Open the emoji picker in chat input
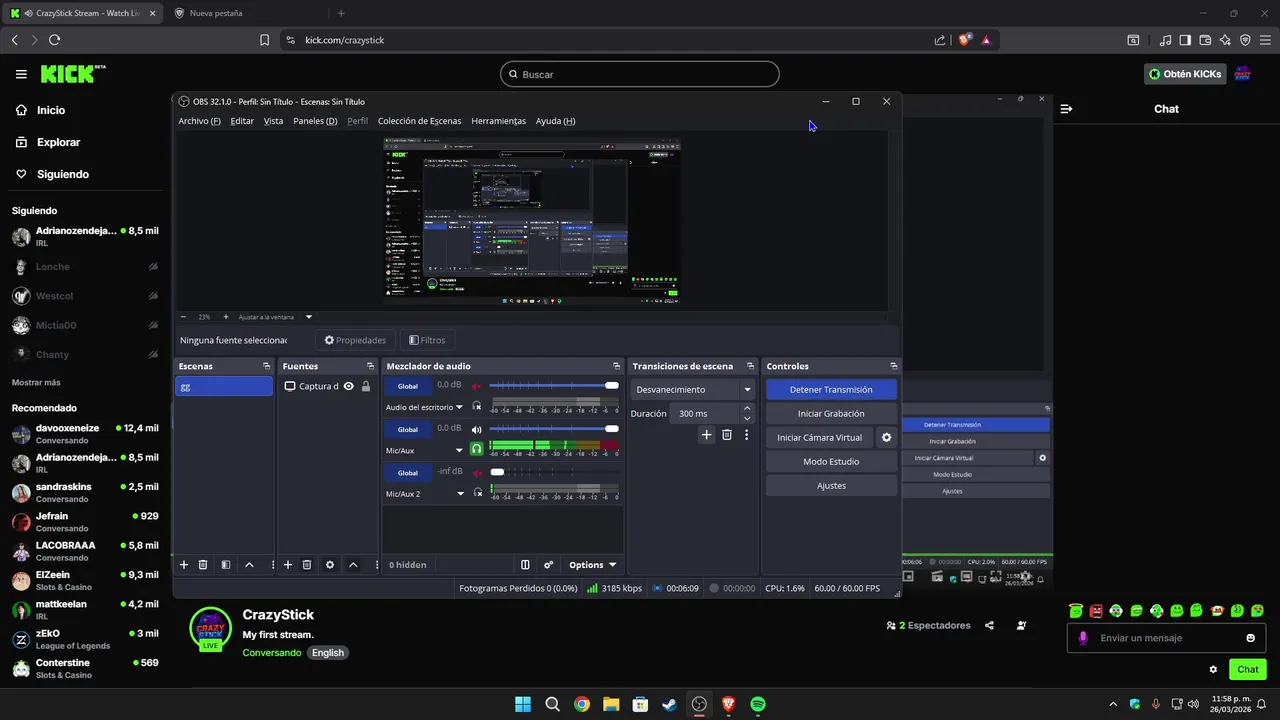Image resolution: width=1280 pixels, height=720 pixels. point(1251,638)
